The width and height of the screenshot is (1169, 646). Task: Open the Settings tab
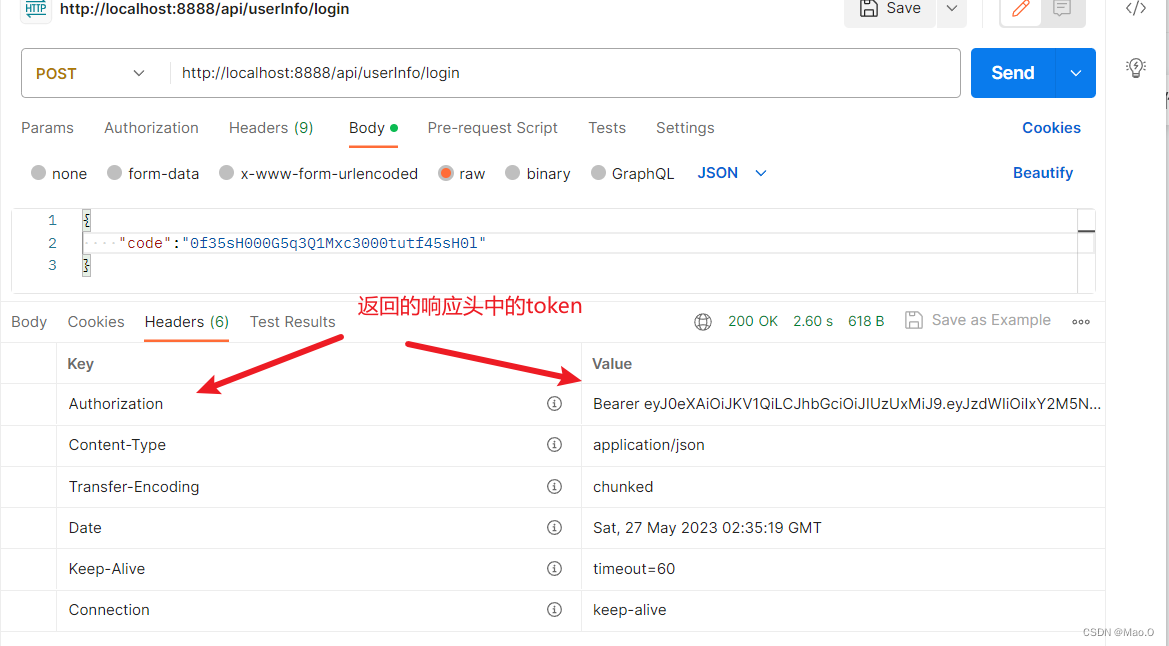click(x=685, y=128)
